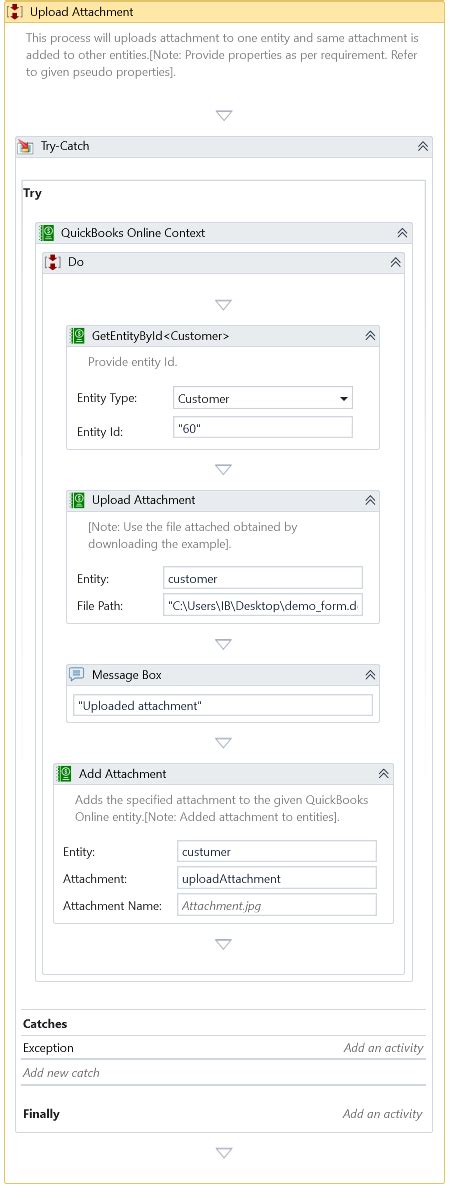Click Add an activity in Exception row

[x=383, y=1048]
